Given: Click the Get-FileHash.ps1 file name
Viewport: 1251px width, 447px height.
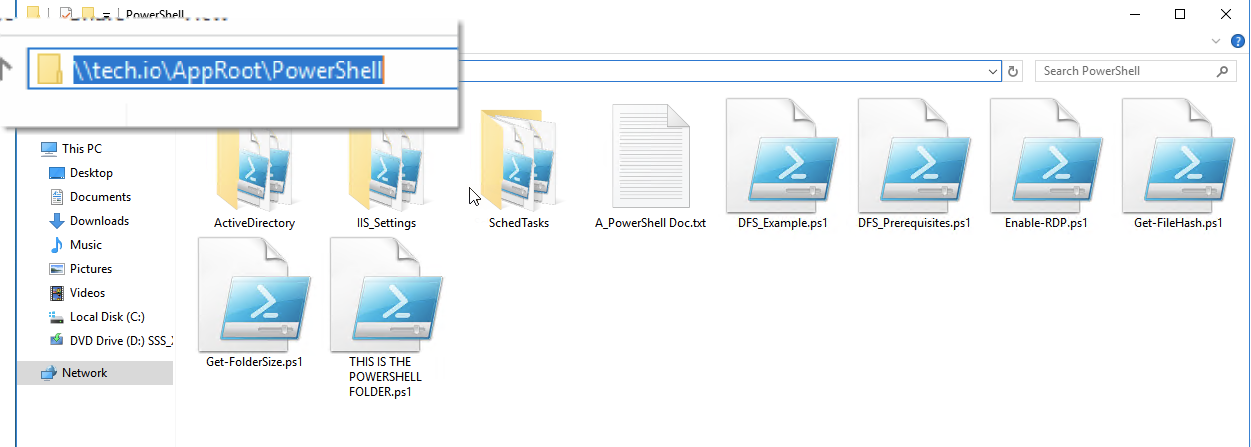Looking at the screenshot, I should click(x=1178, y=223).
